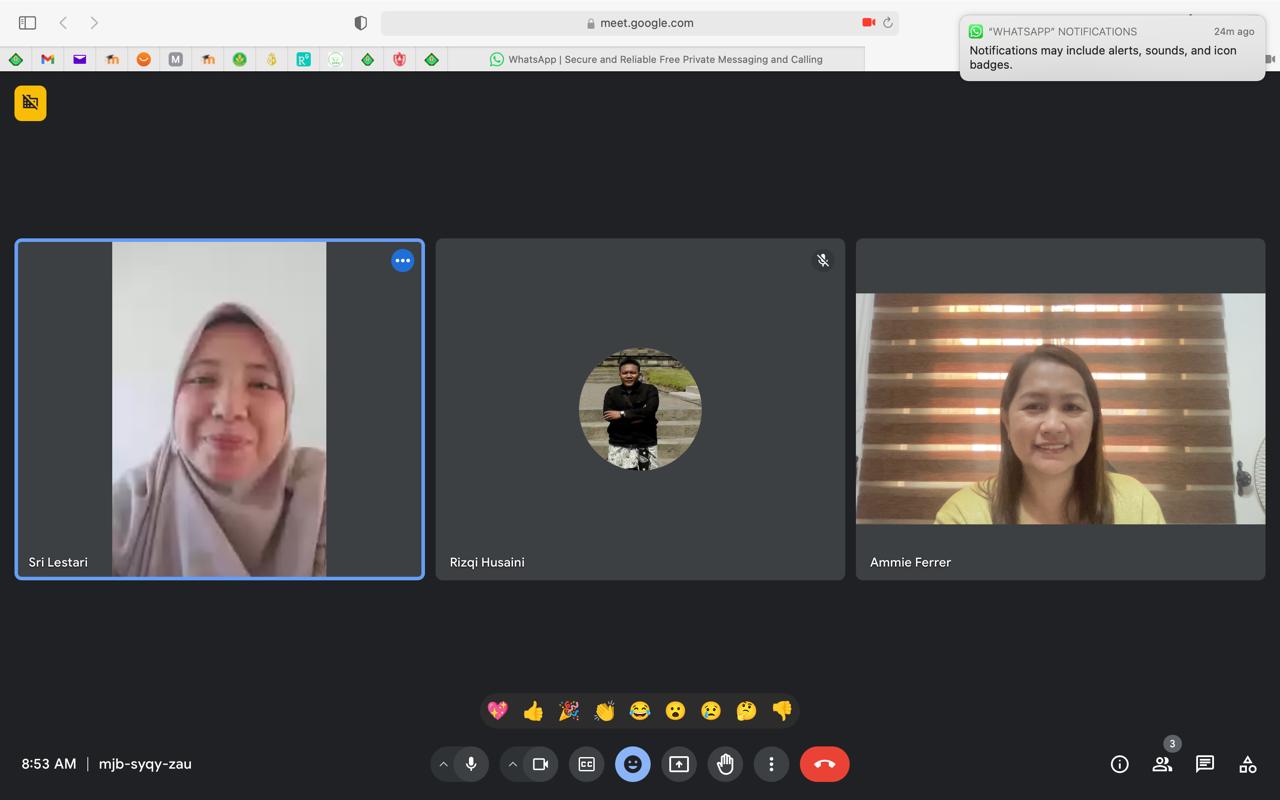
Task: Present your screen now
Action: tap(679, 764)
